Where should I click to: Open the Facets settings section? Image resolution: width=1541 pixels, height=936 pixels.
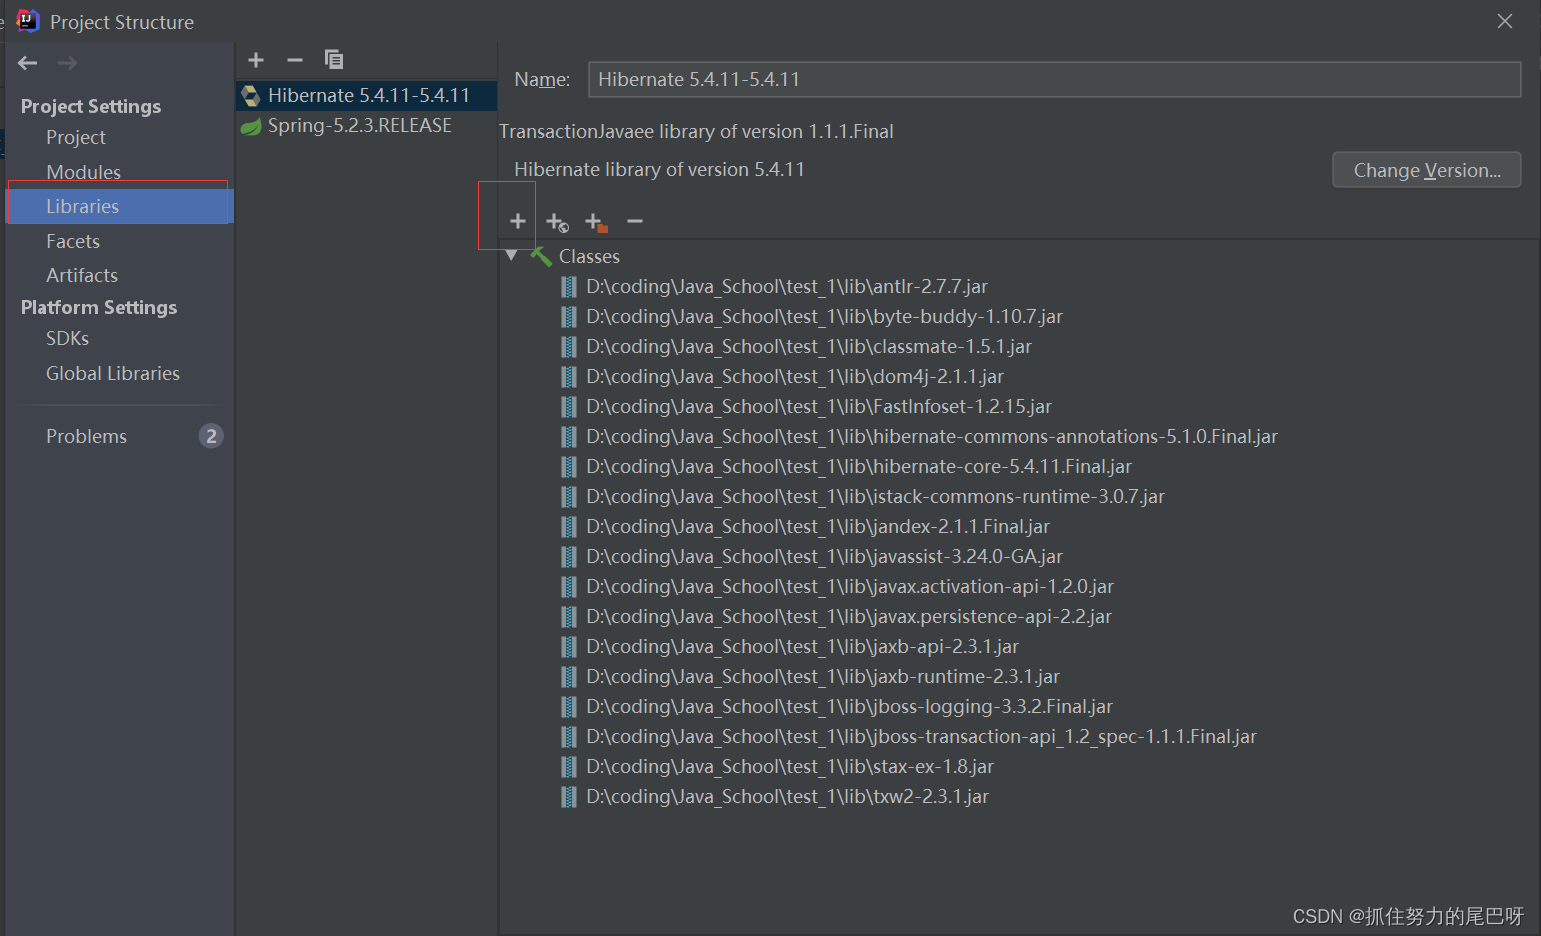pos(73,241)
